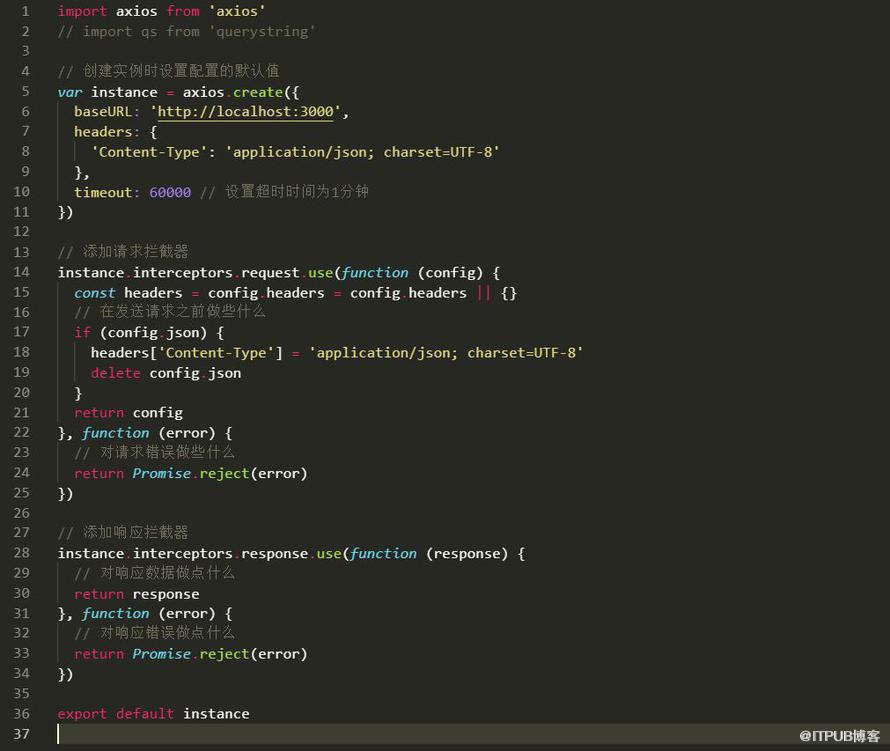Click the headers key on line 7

click(103, 132)
